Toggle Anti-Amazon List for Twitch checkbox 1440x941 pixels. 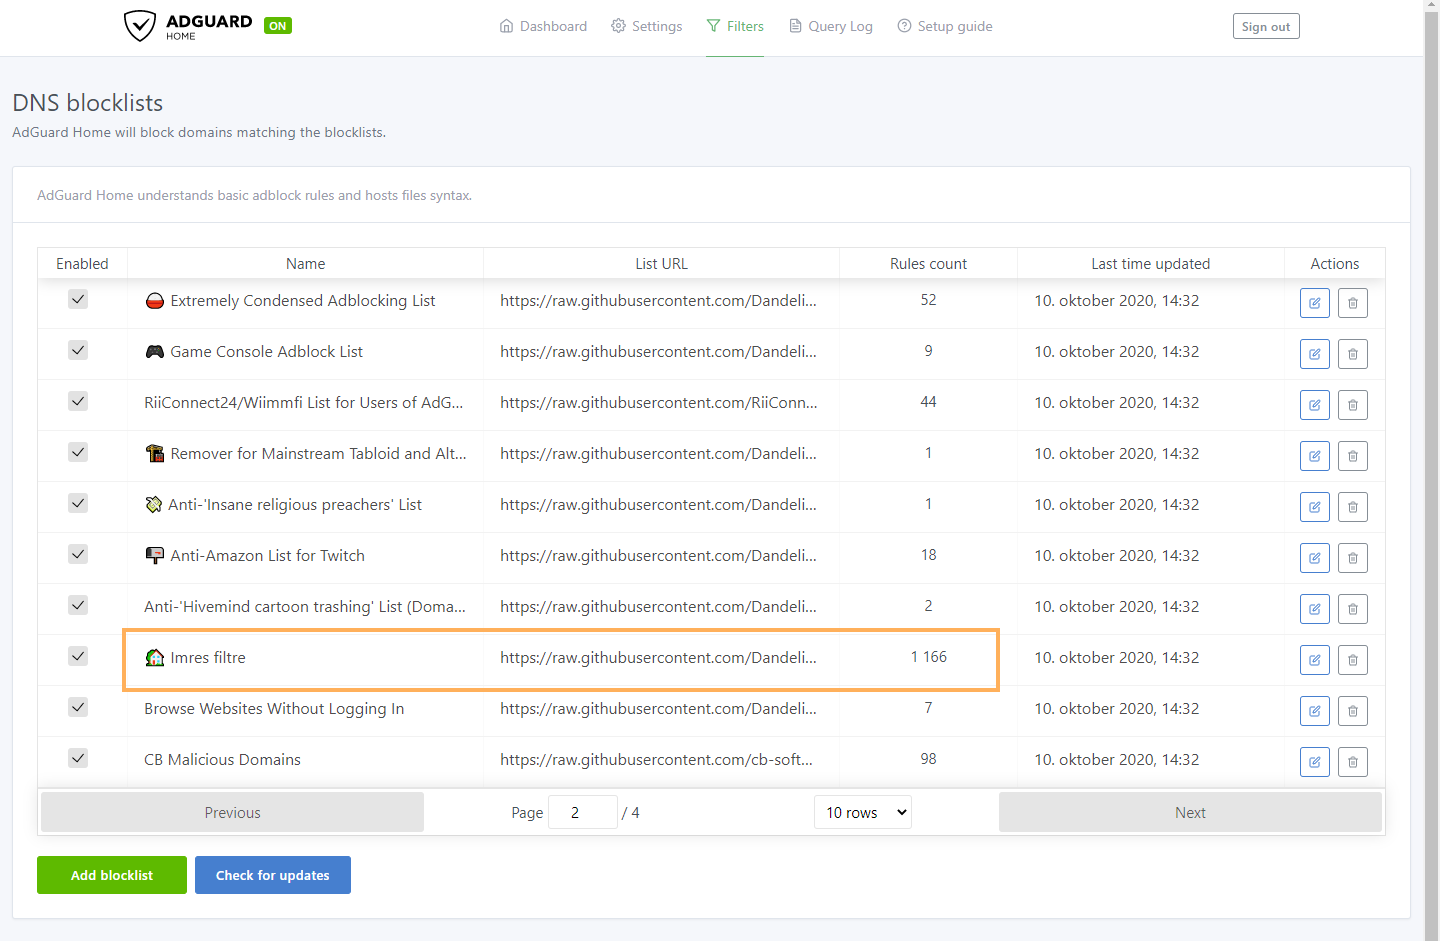coord(78,554)
